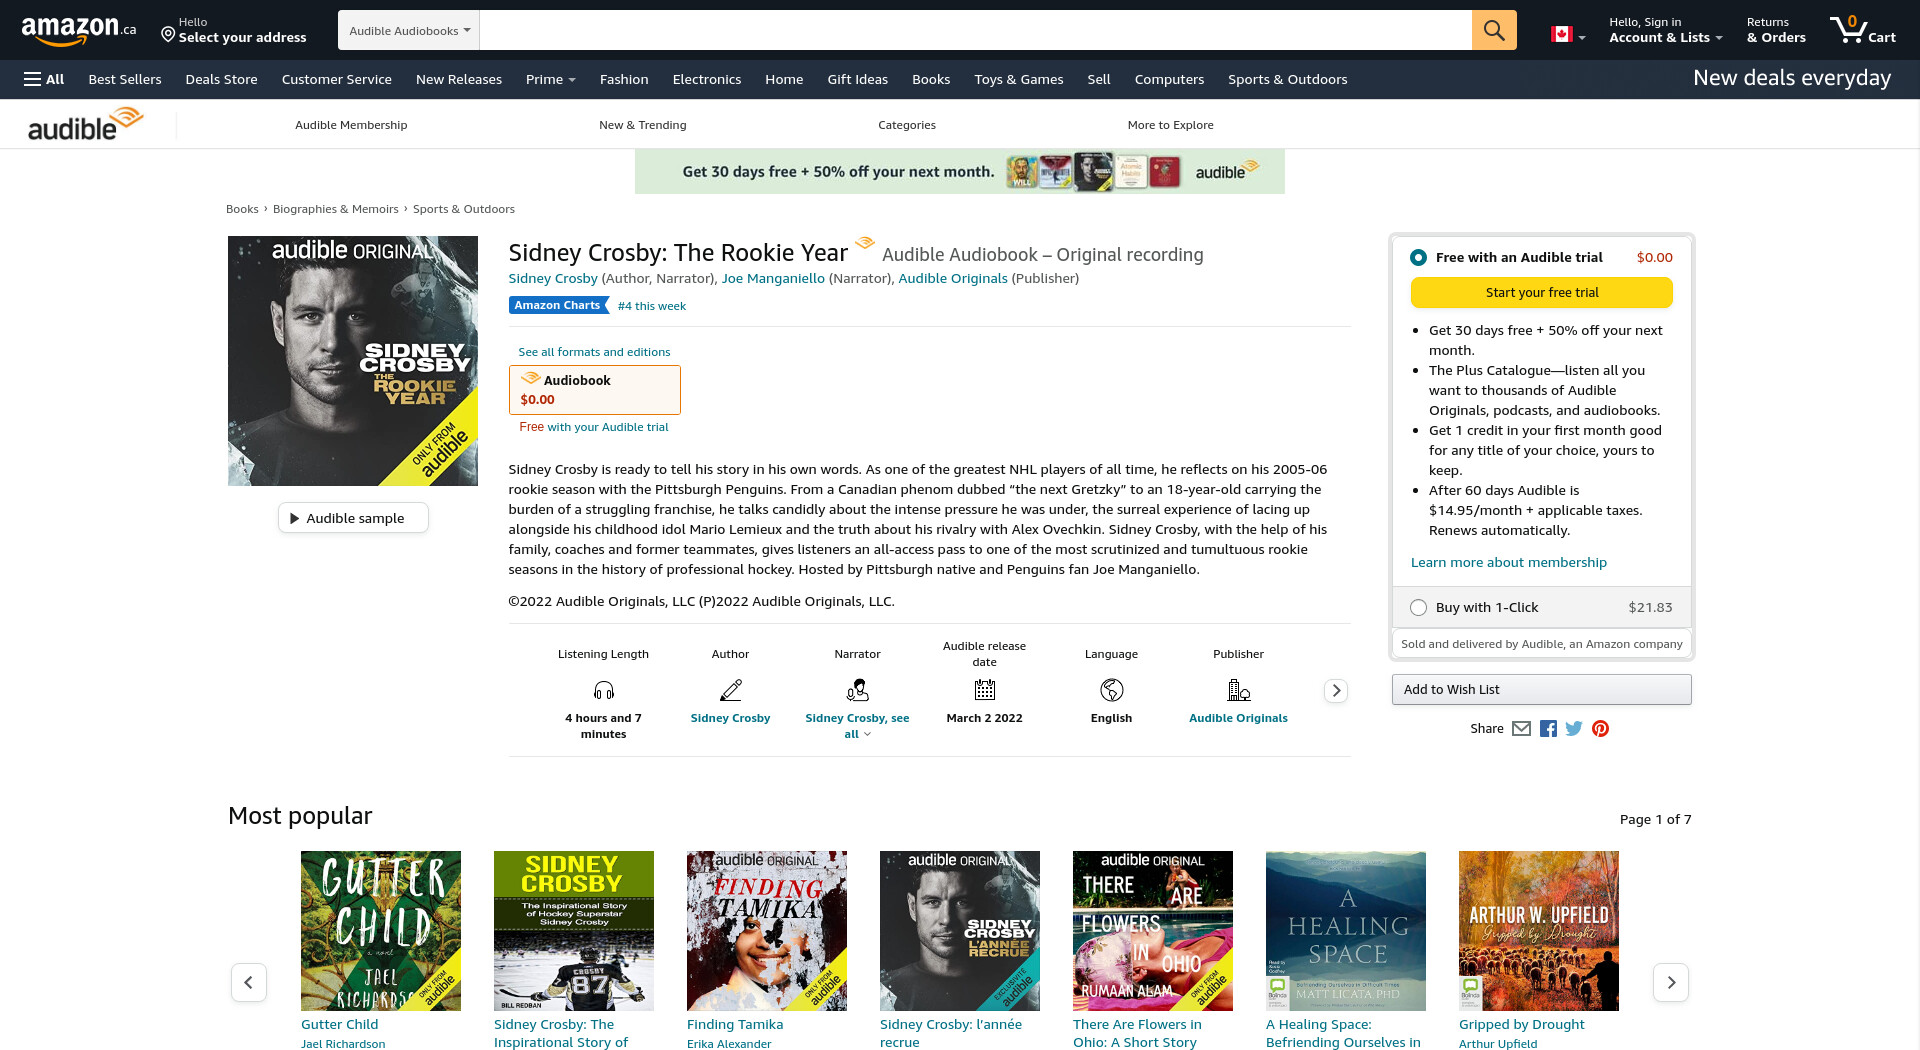Click See all formats and editions
1920x1050 pixels.
(x=594, y=352)
